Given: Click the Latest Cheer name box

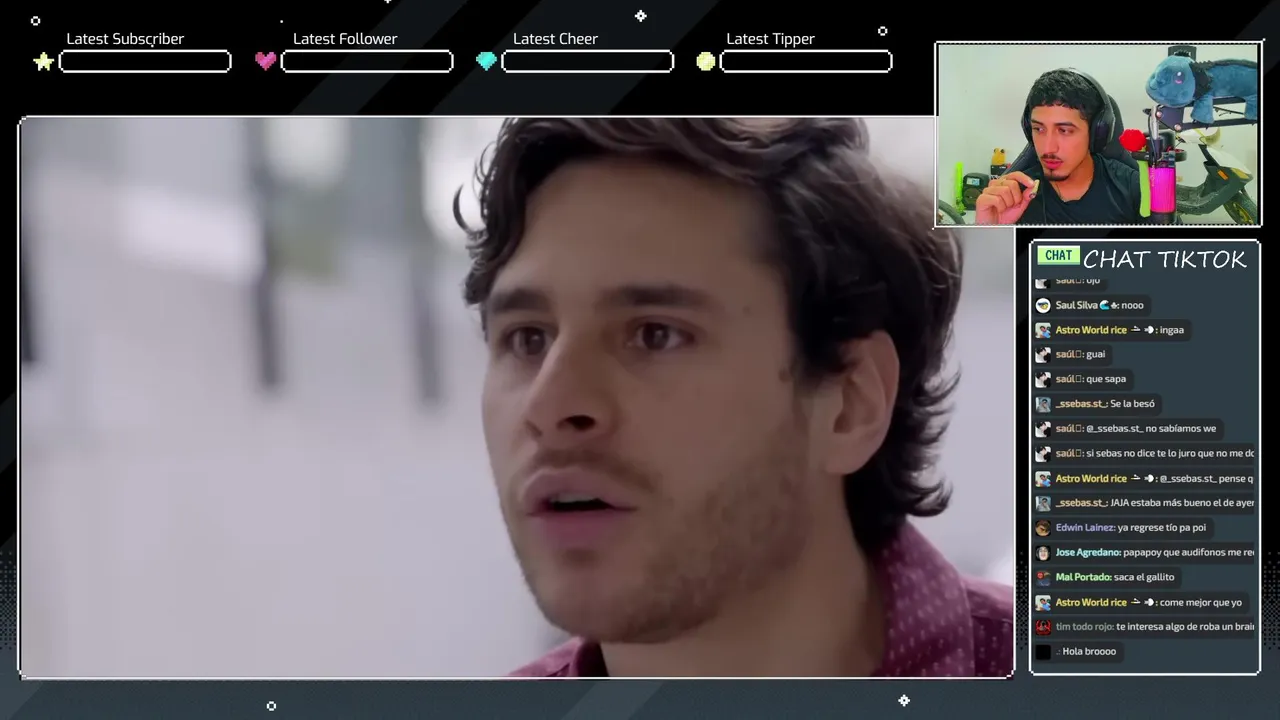Looking at the screenshot, I should [587, 62].
